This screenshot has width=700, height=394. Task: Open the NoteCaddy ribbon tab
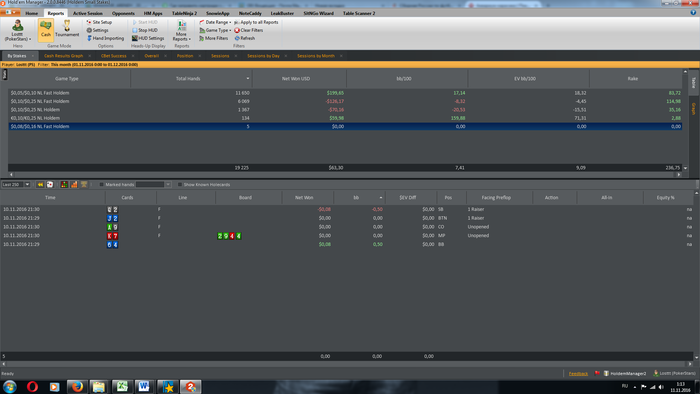[250, 13]
